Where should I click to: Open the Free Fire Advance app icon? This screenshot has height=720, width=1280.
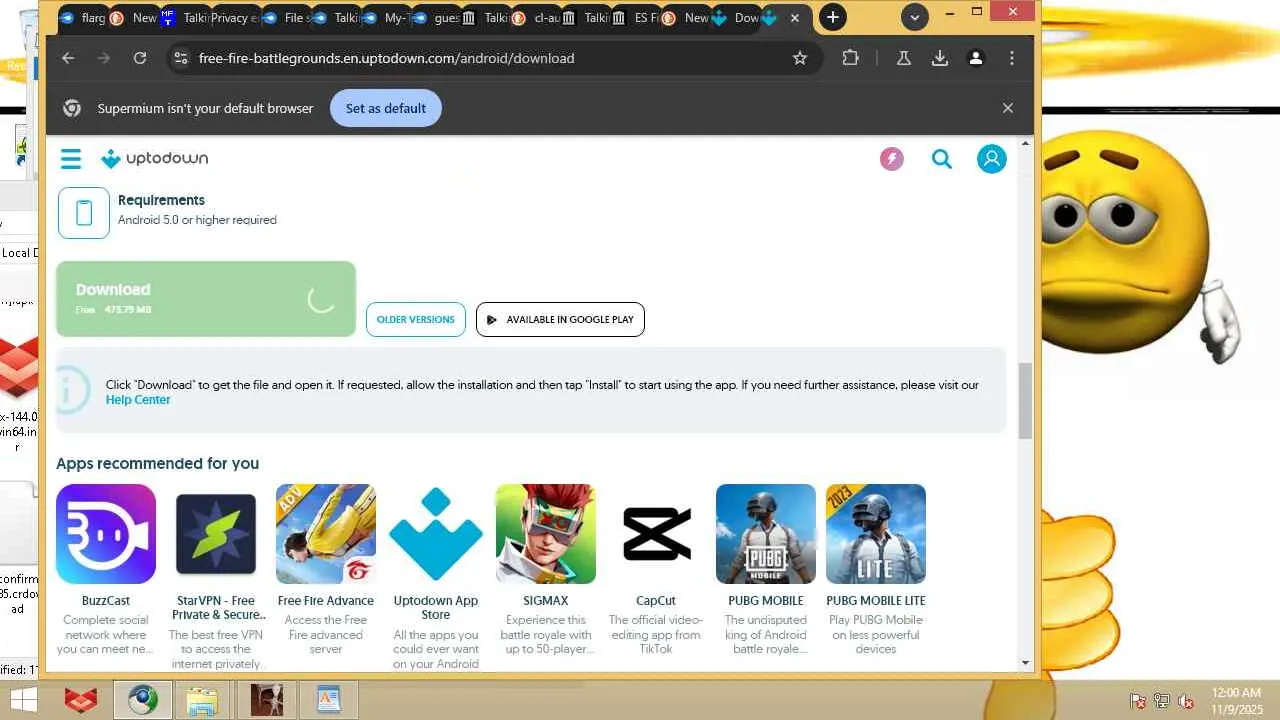(x=326, y=534)
